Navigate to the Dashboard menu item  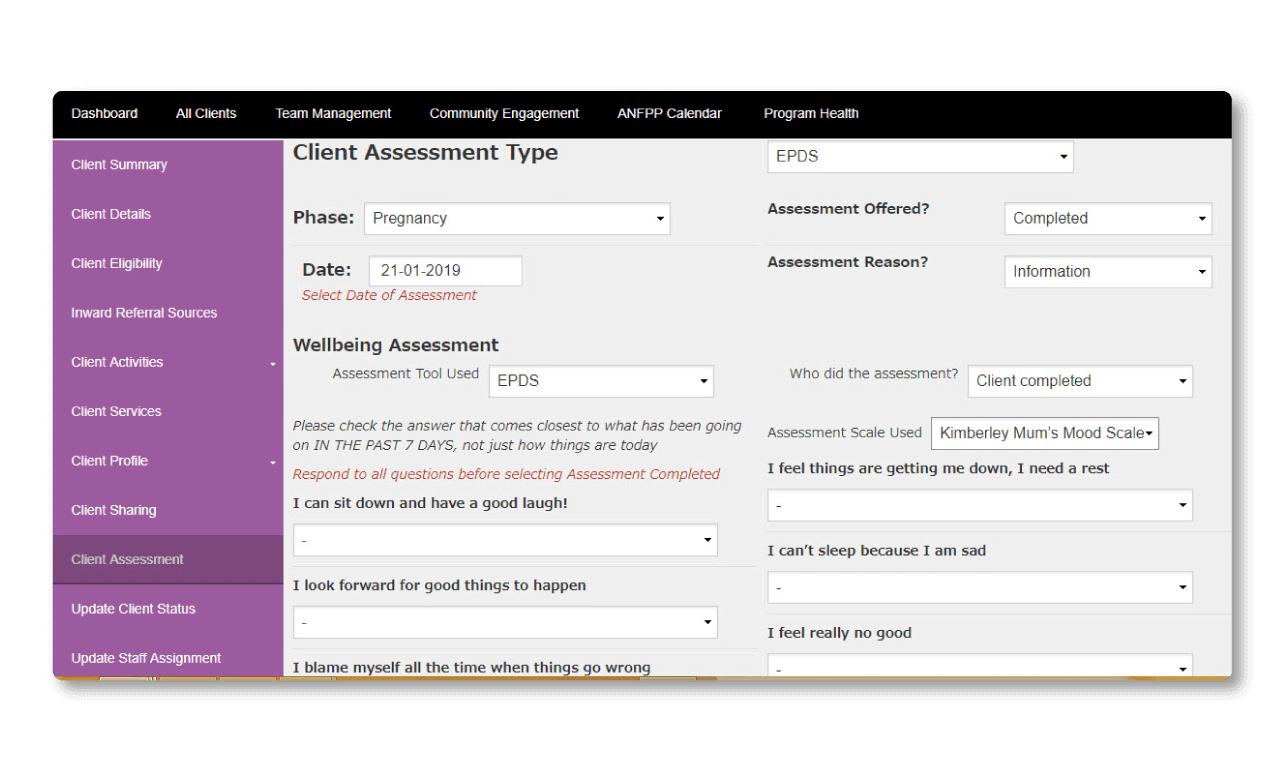pyautogui.click(x=104, y=113)
